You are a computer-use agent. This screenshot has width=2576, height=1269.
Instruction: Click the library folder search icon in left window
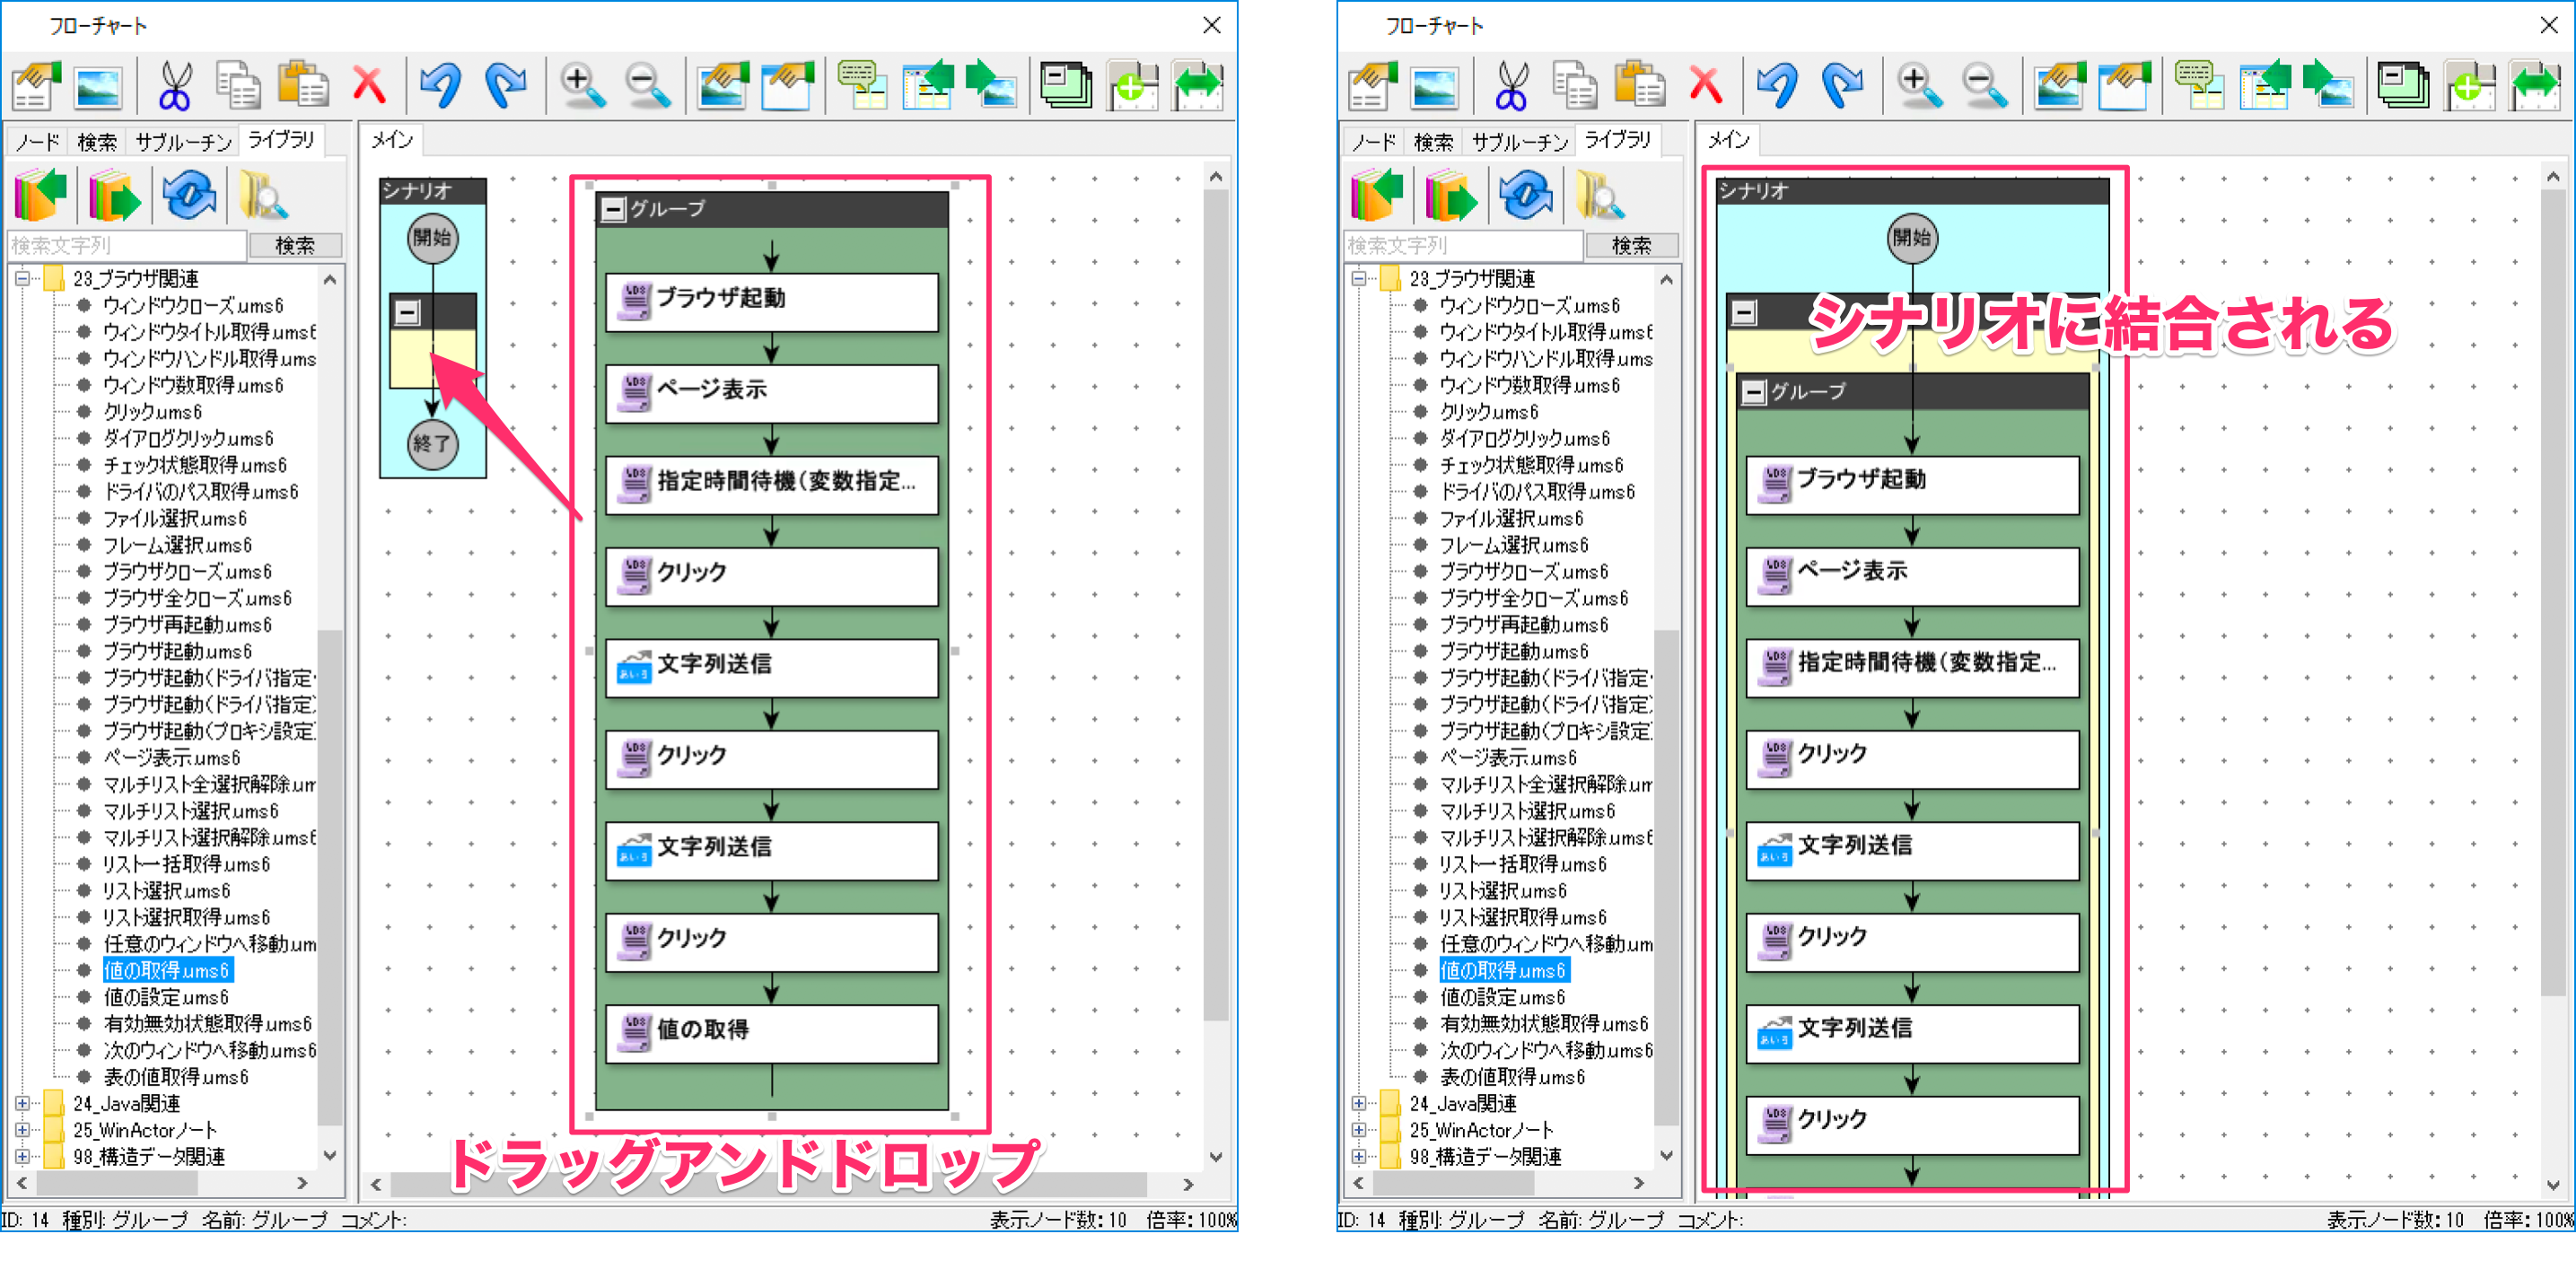(x=263, y=195)
